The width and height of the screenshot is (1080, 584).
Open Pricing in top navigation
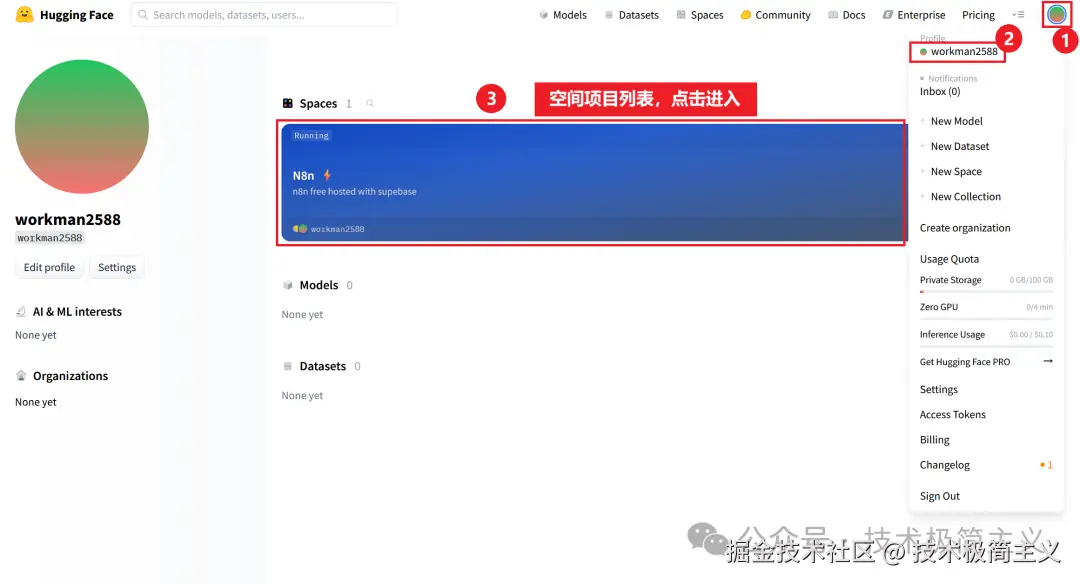978,14
